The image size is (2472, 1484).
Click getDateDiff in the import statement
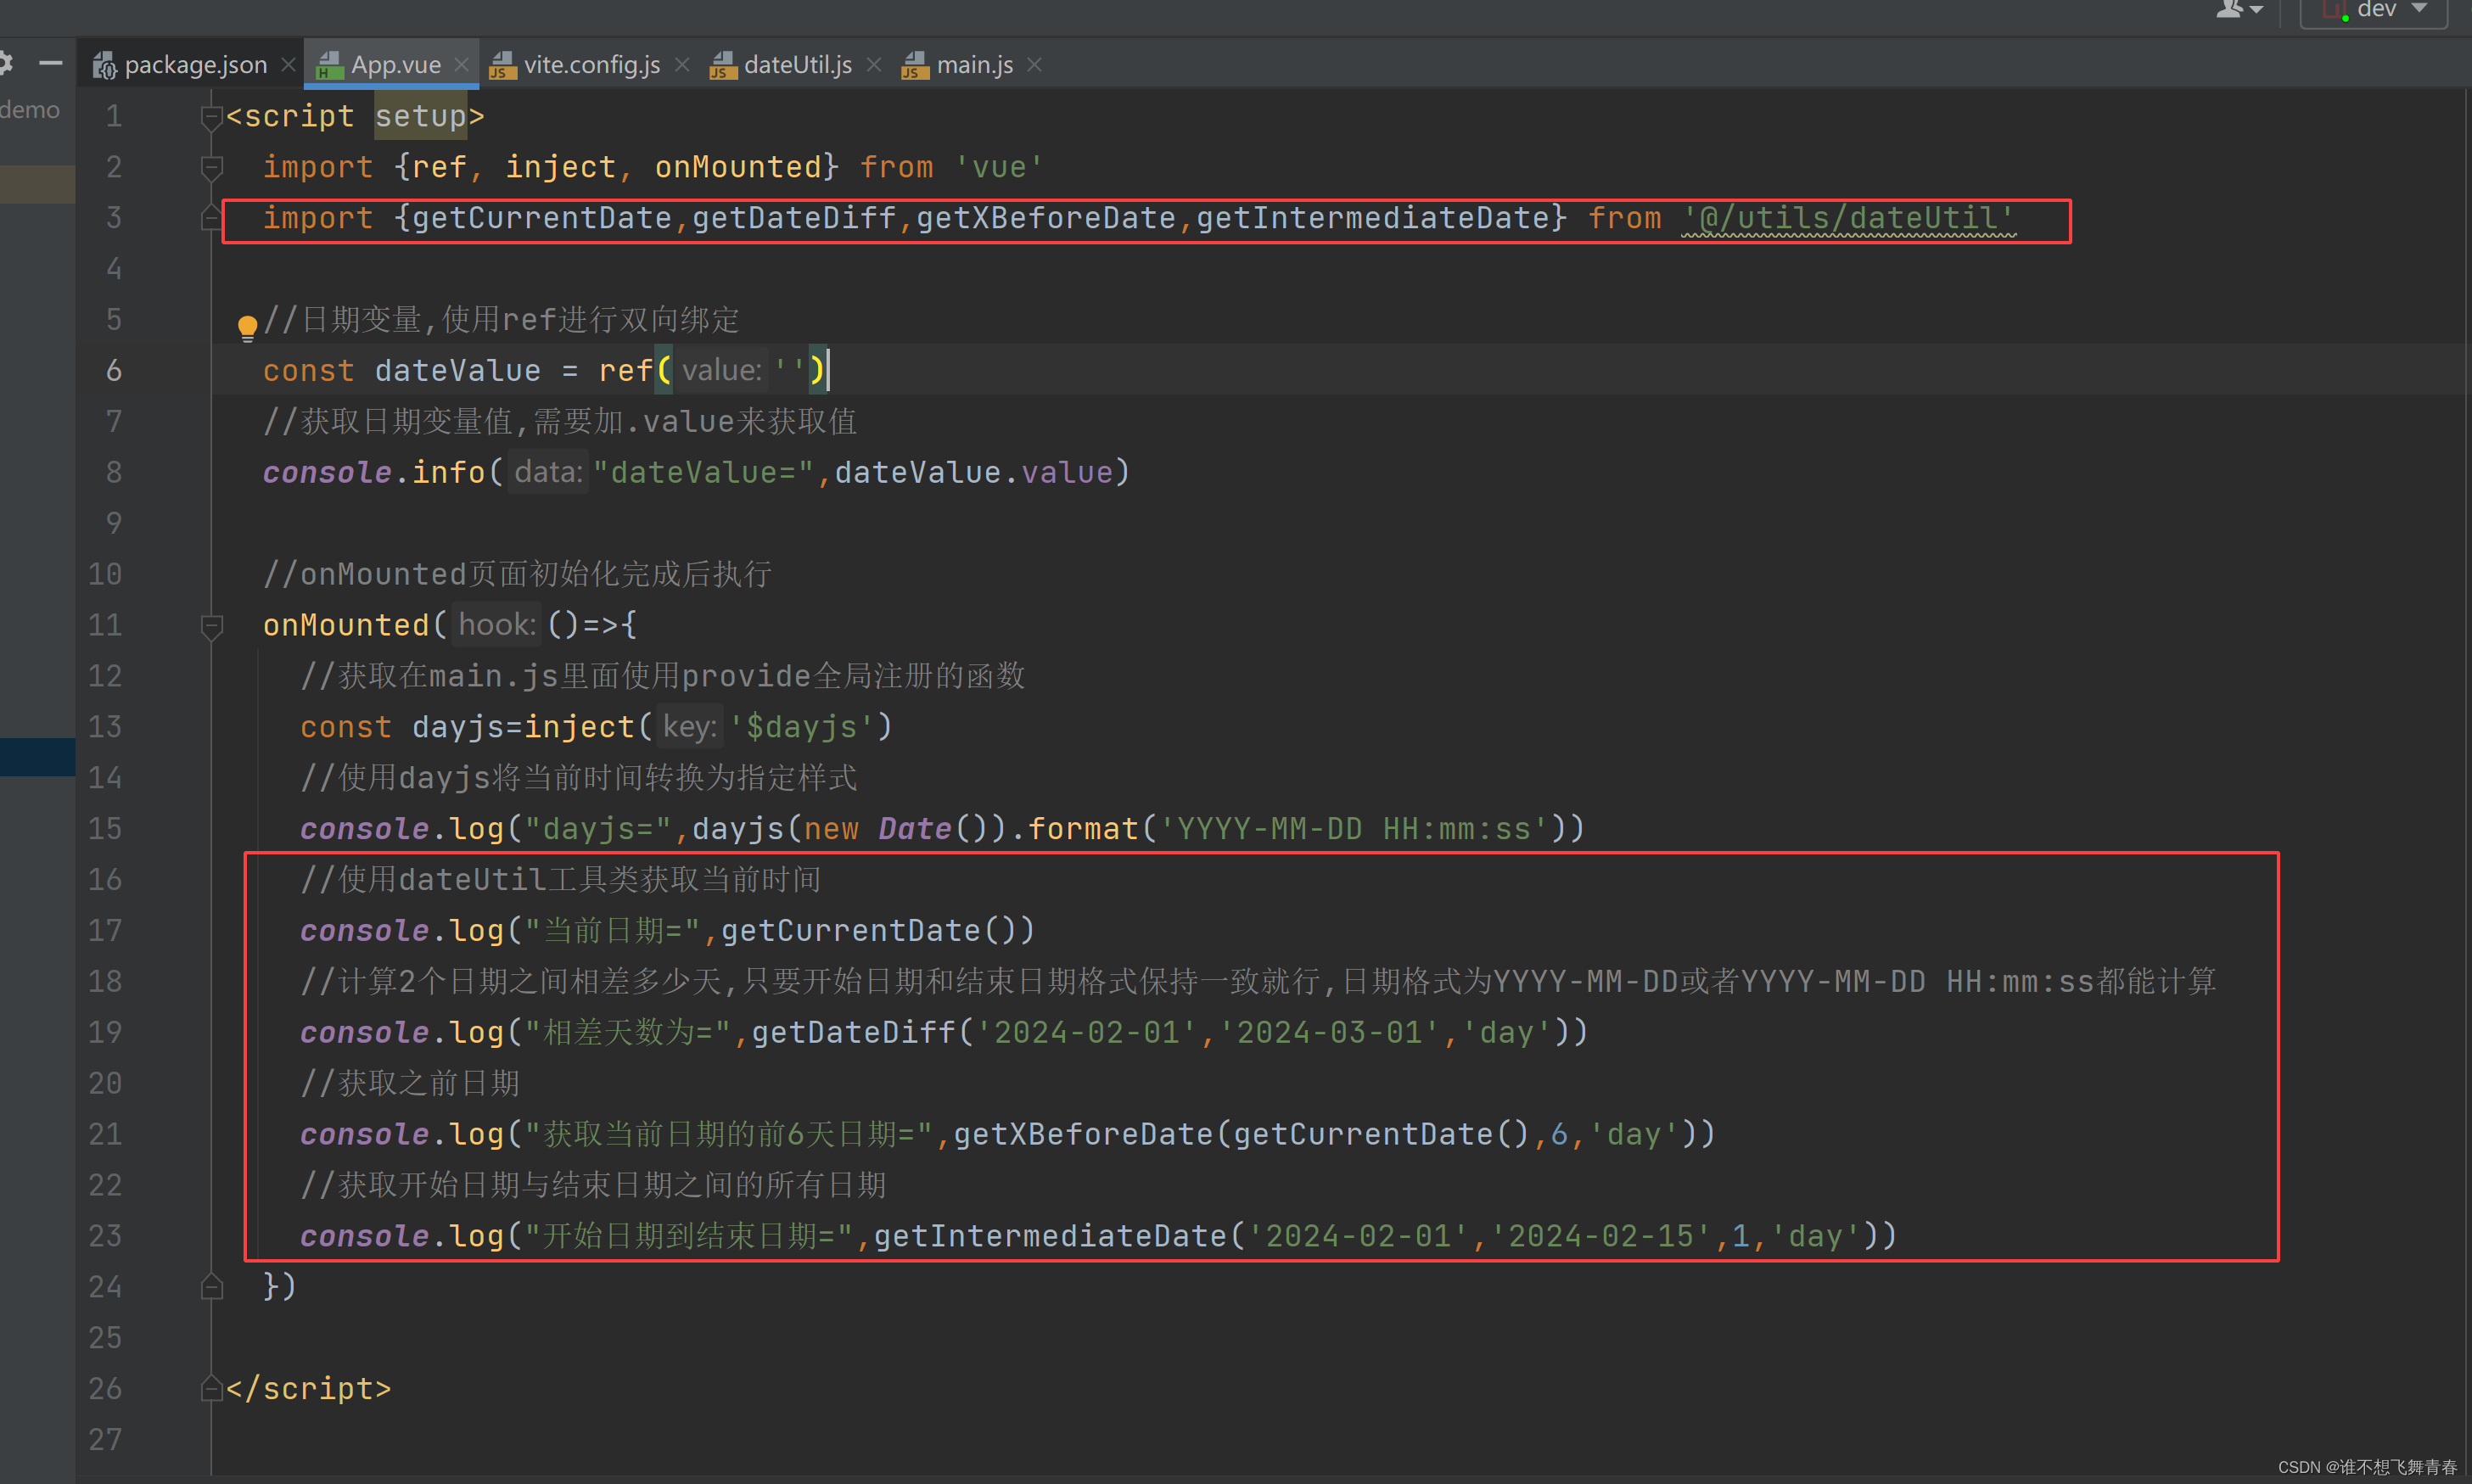coord(794,218)
